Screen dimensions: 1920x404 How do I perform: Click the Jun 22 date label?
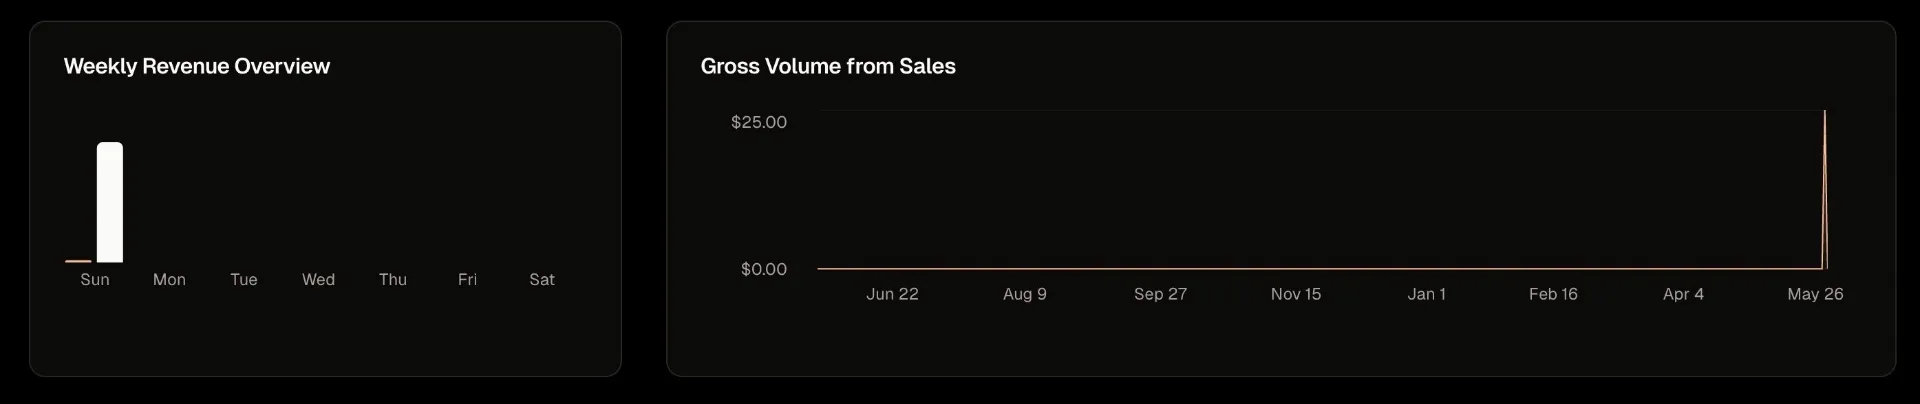892,294
